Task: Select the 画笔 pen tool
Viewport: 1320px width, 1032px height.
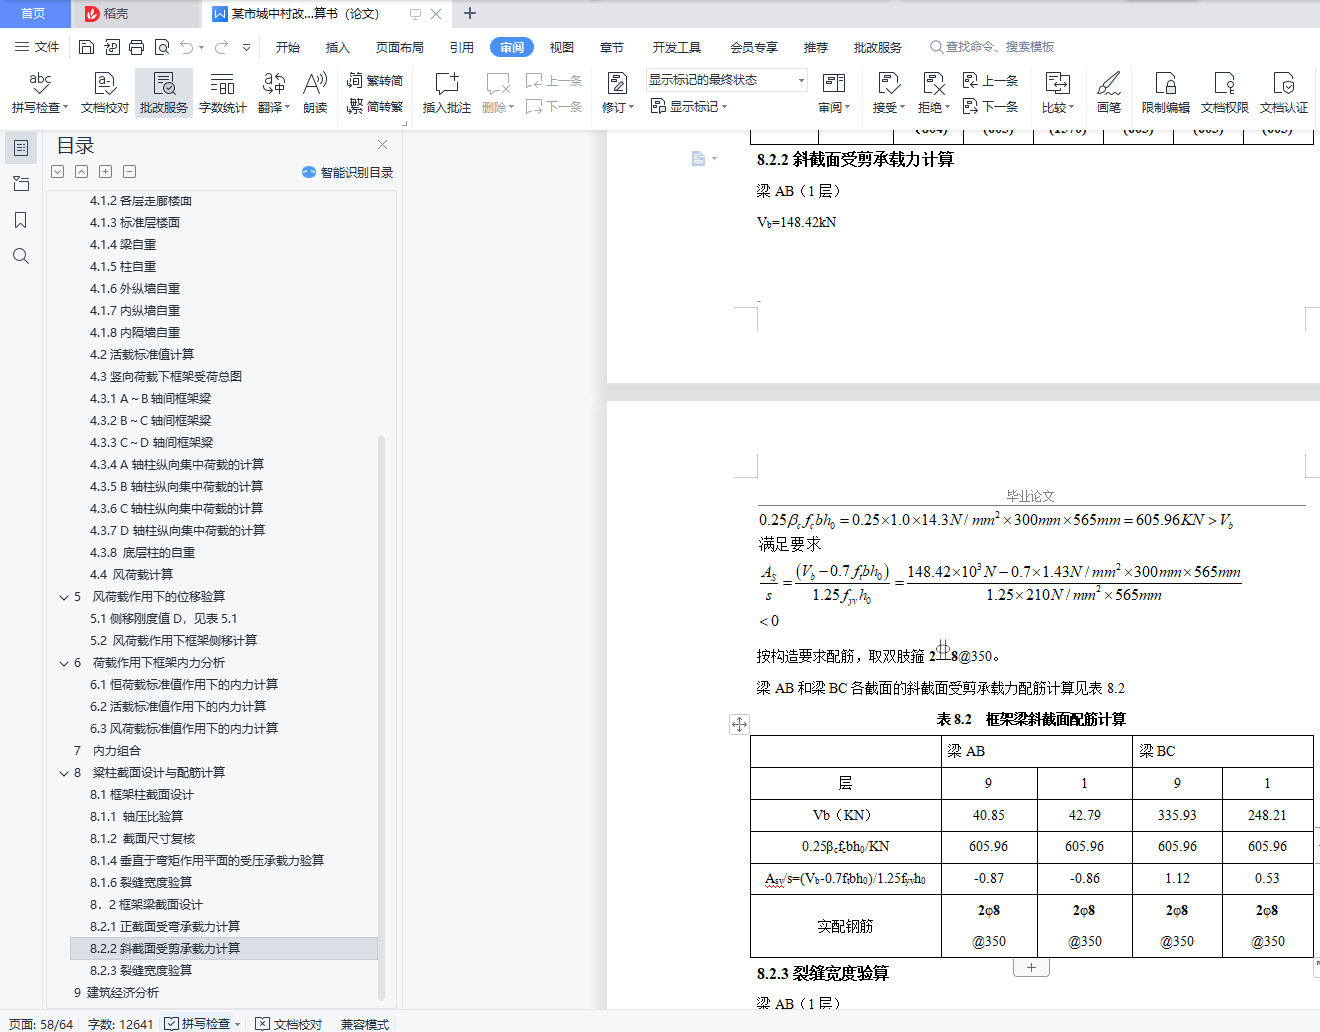Action: click(1109, 93)
